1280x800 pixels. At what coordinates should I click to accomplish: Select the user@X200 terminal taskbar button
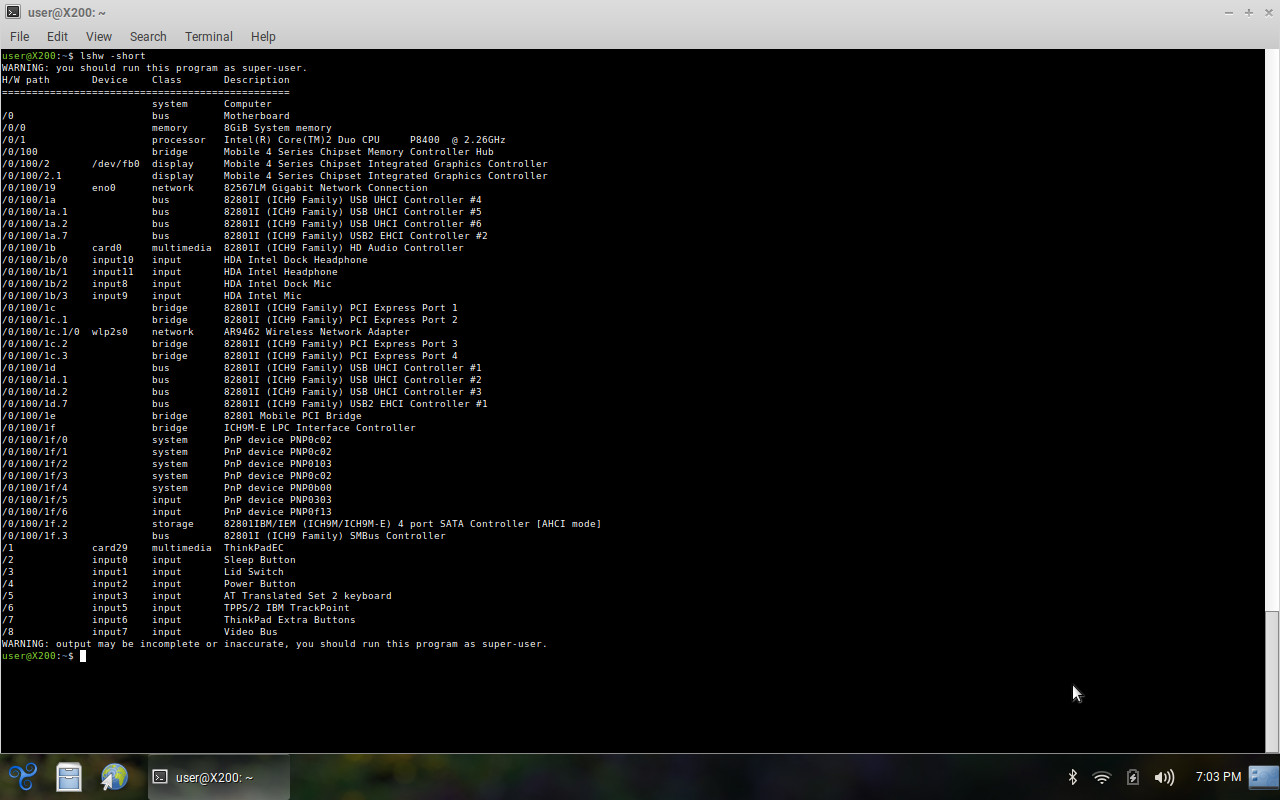[x=219, y=777]
